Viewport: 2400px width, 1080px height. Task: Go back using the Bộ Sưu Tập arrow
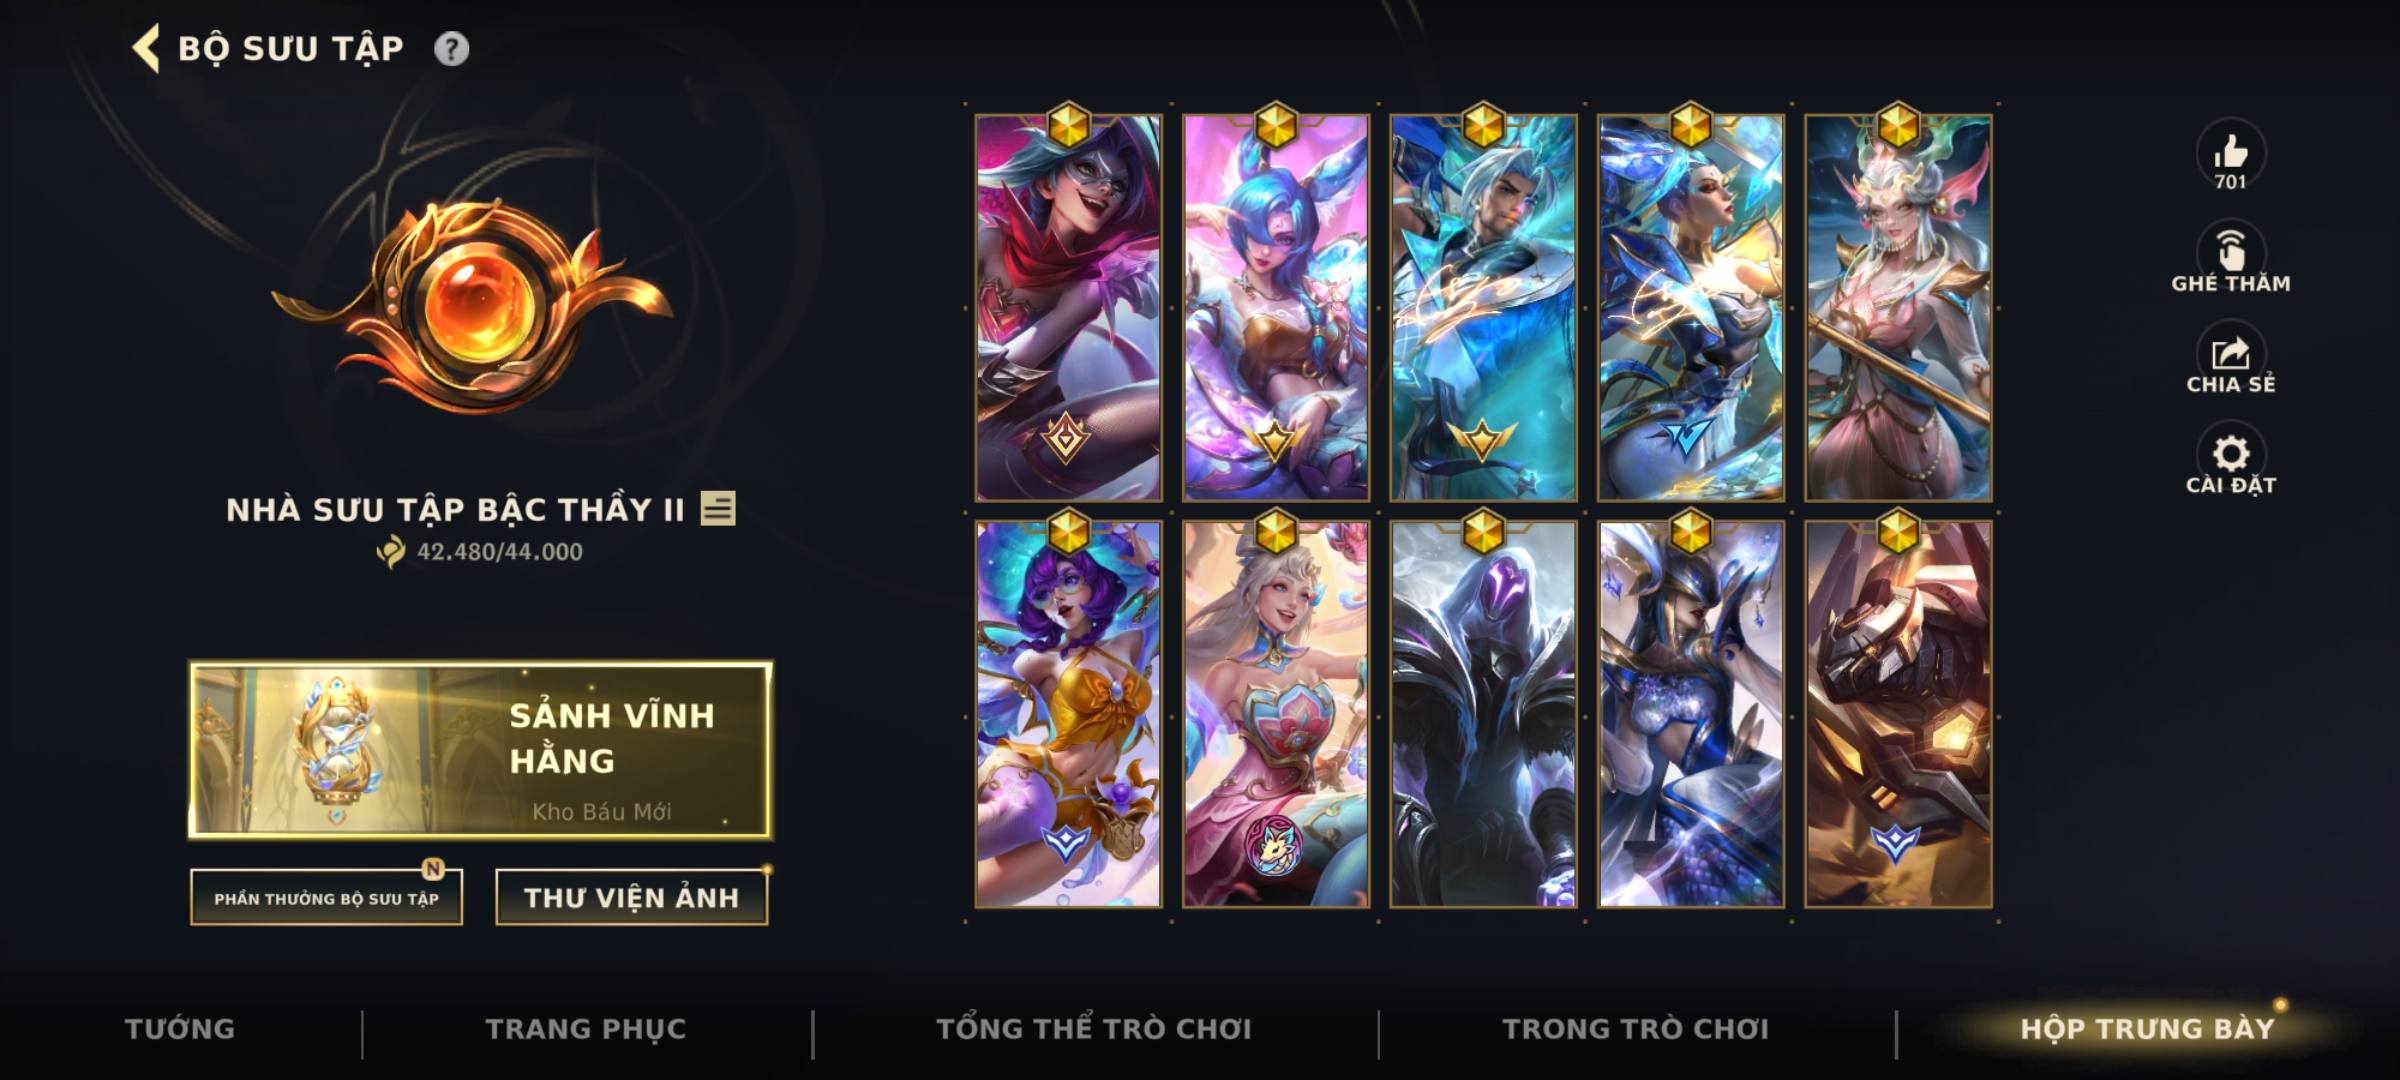pos(146,49)
